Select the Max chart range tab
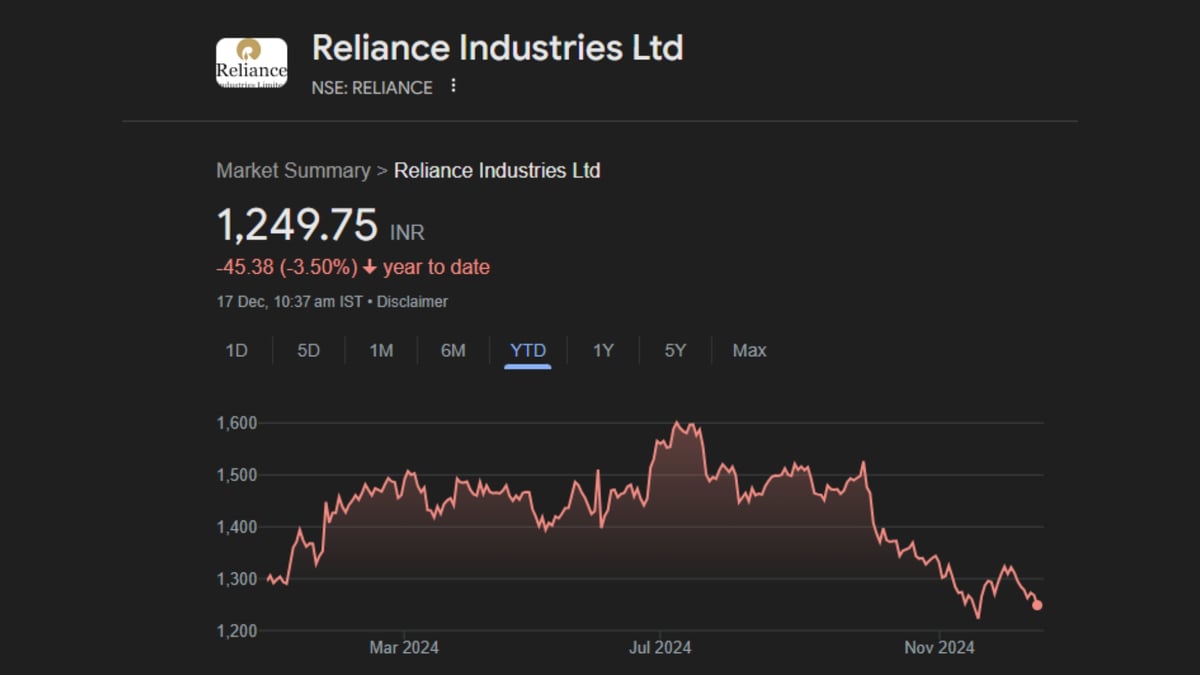 pos(749,350)
